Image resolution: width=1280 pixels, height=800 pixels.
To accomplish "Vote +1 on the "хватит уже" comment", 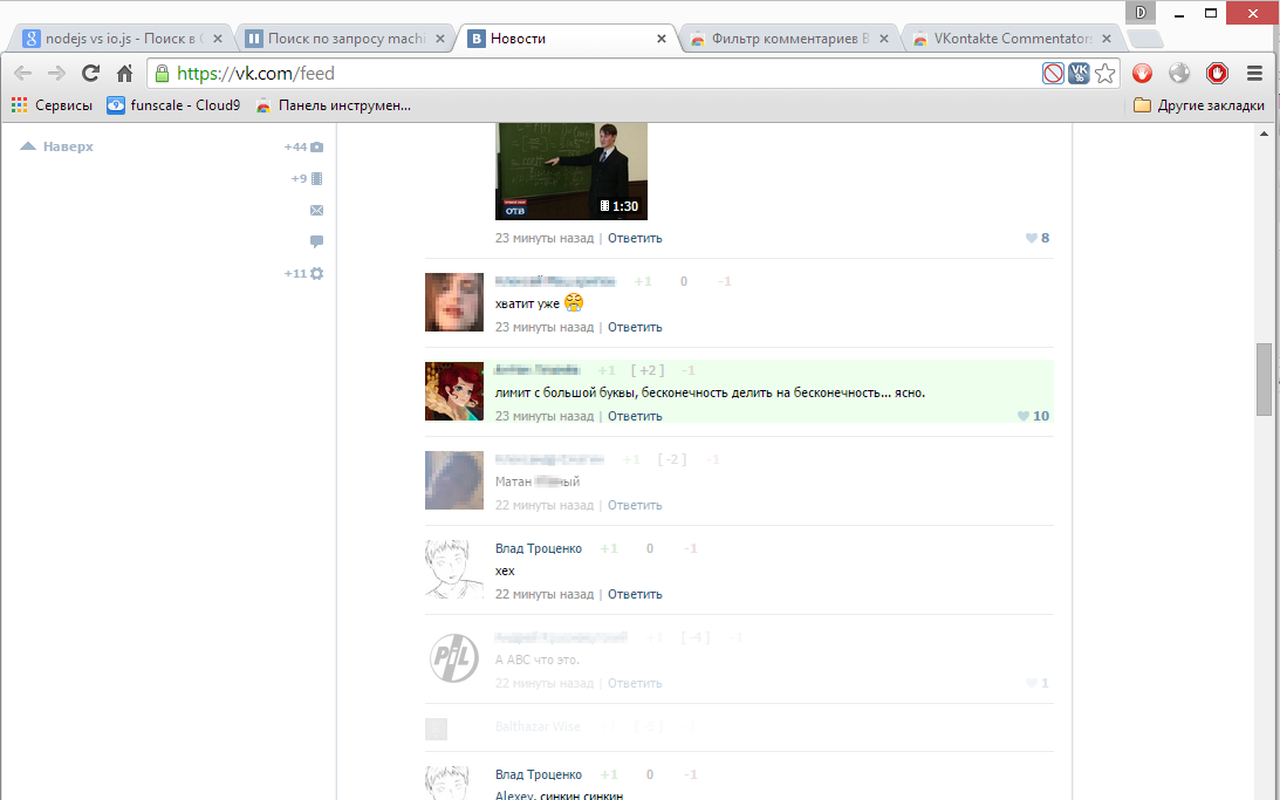I will (642, 282).
